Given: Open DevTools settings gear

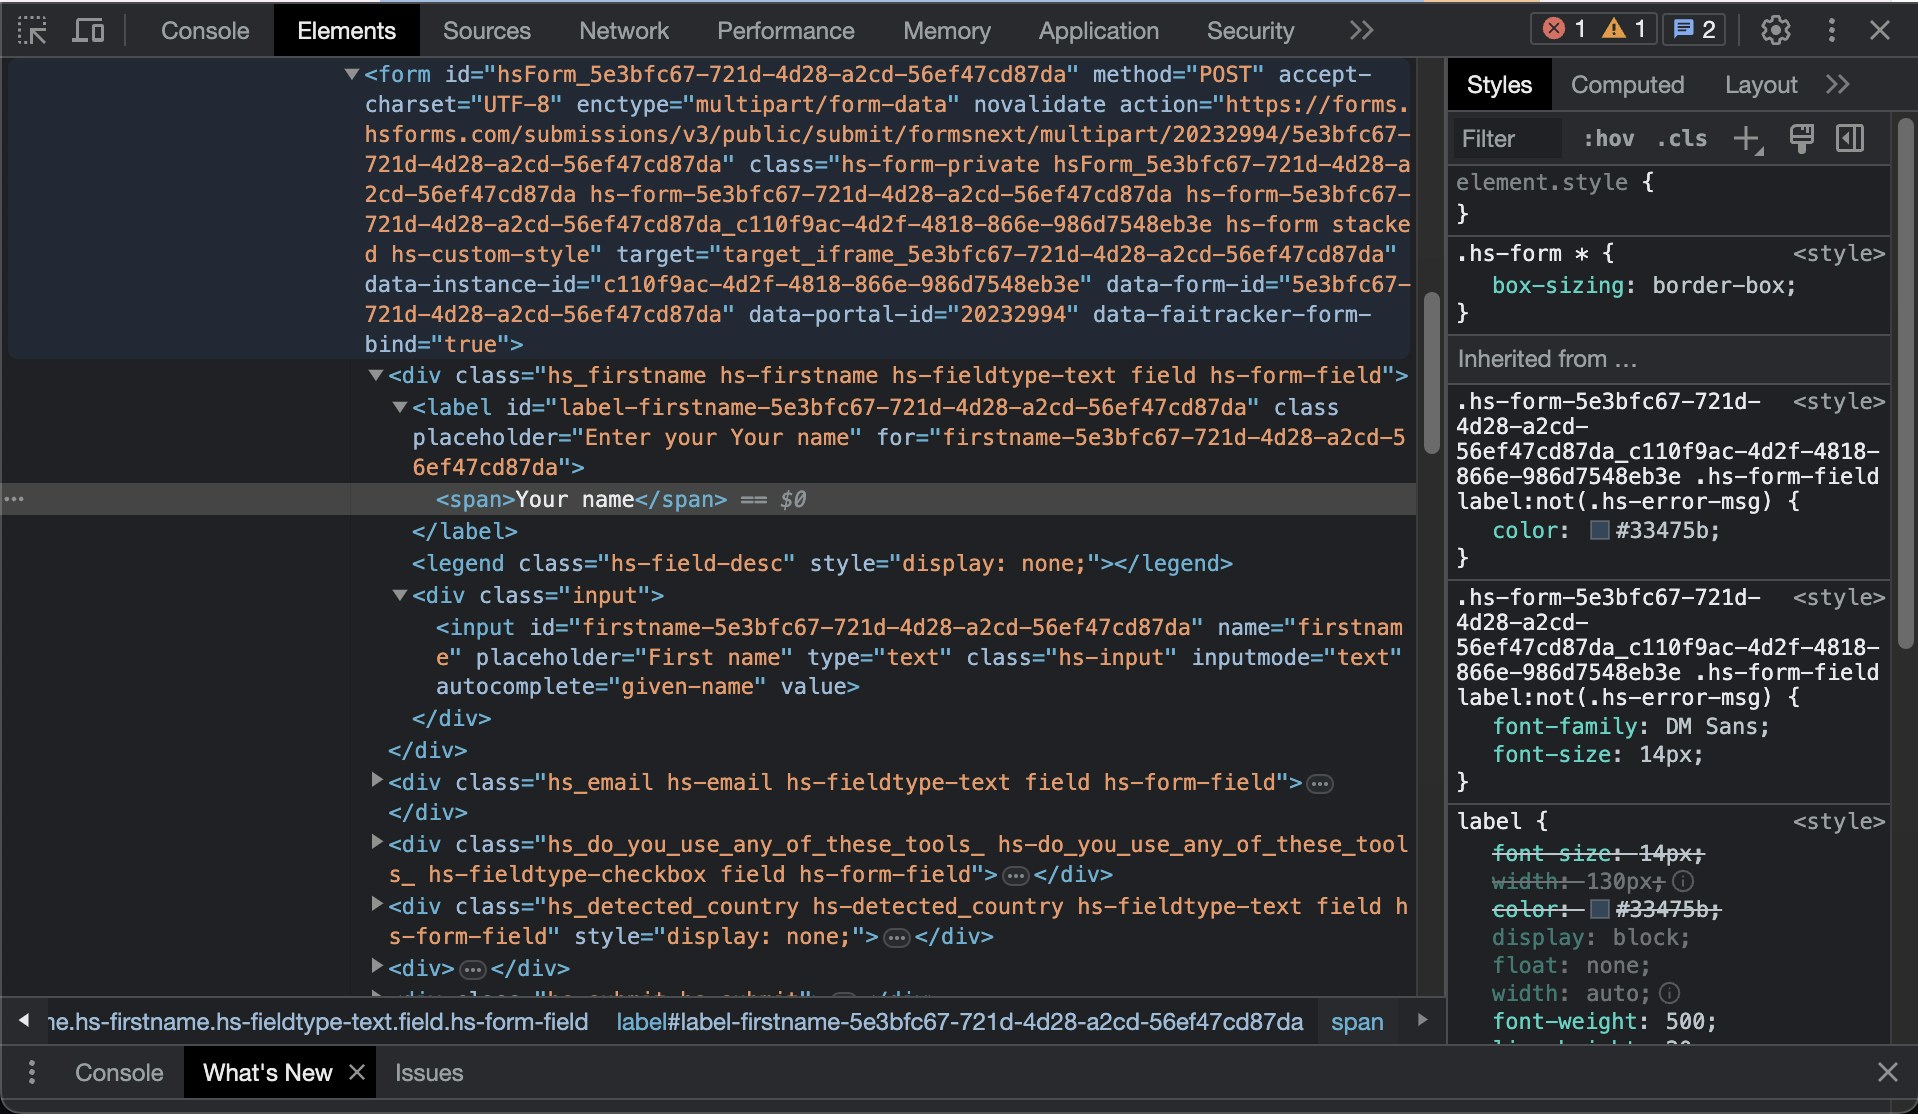Looking at the screenshot, I should click(x=1775, y=30).
